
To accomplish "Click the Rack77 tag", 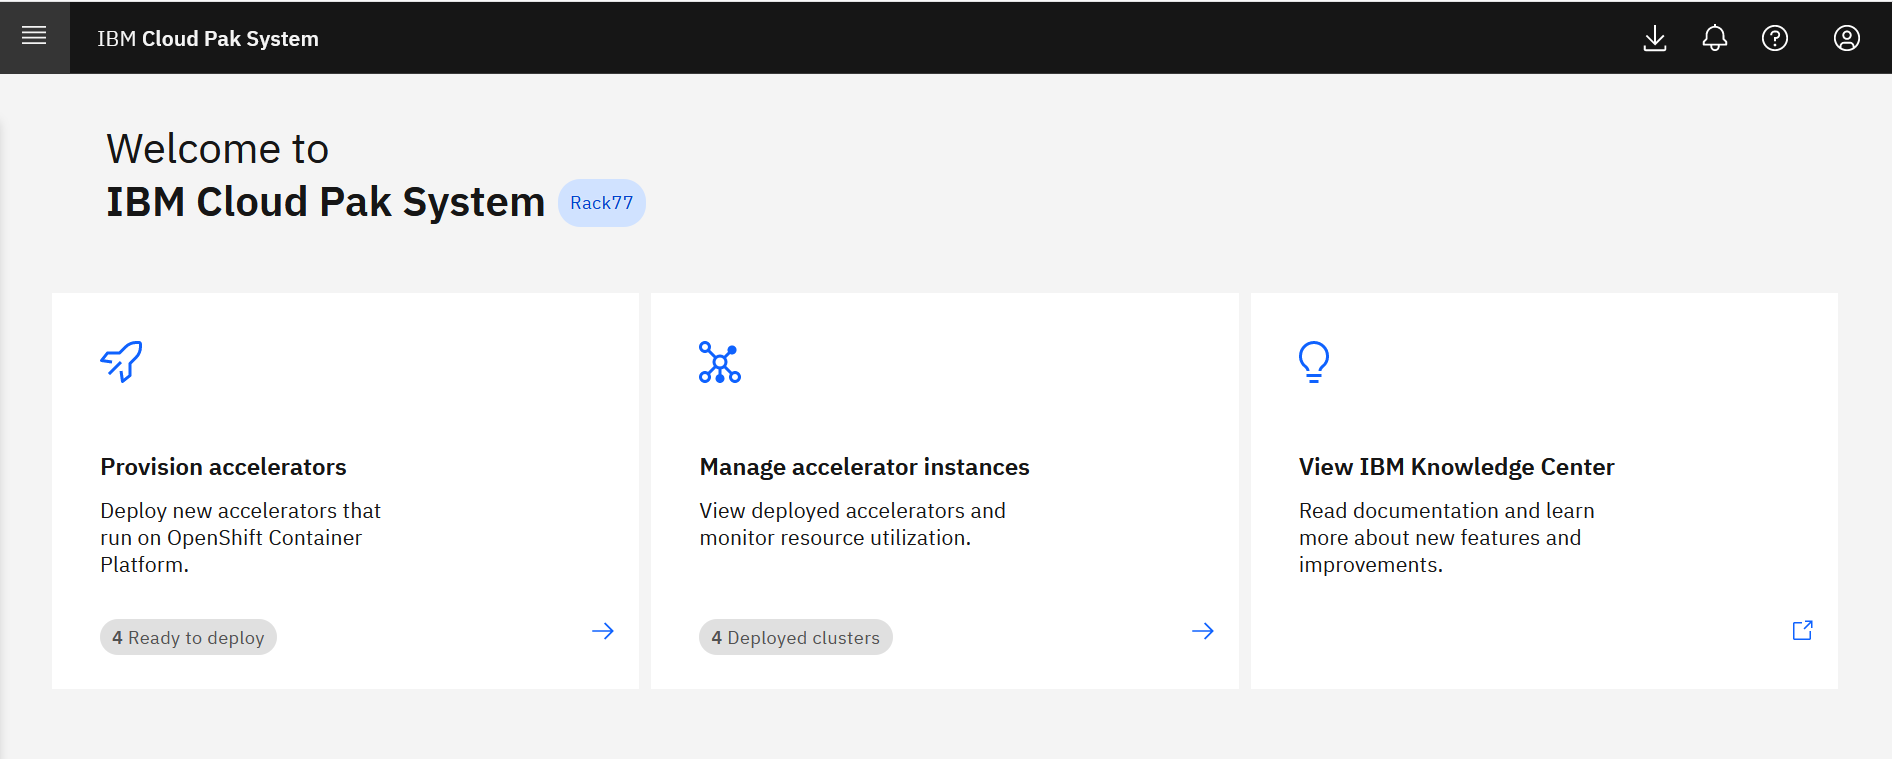I will (602, 203).
